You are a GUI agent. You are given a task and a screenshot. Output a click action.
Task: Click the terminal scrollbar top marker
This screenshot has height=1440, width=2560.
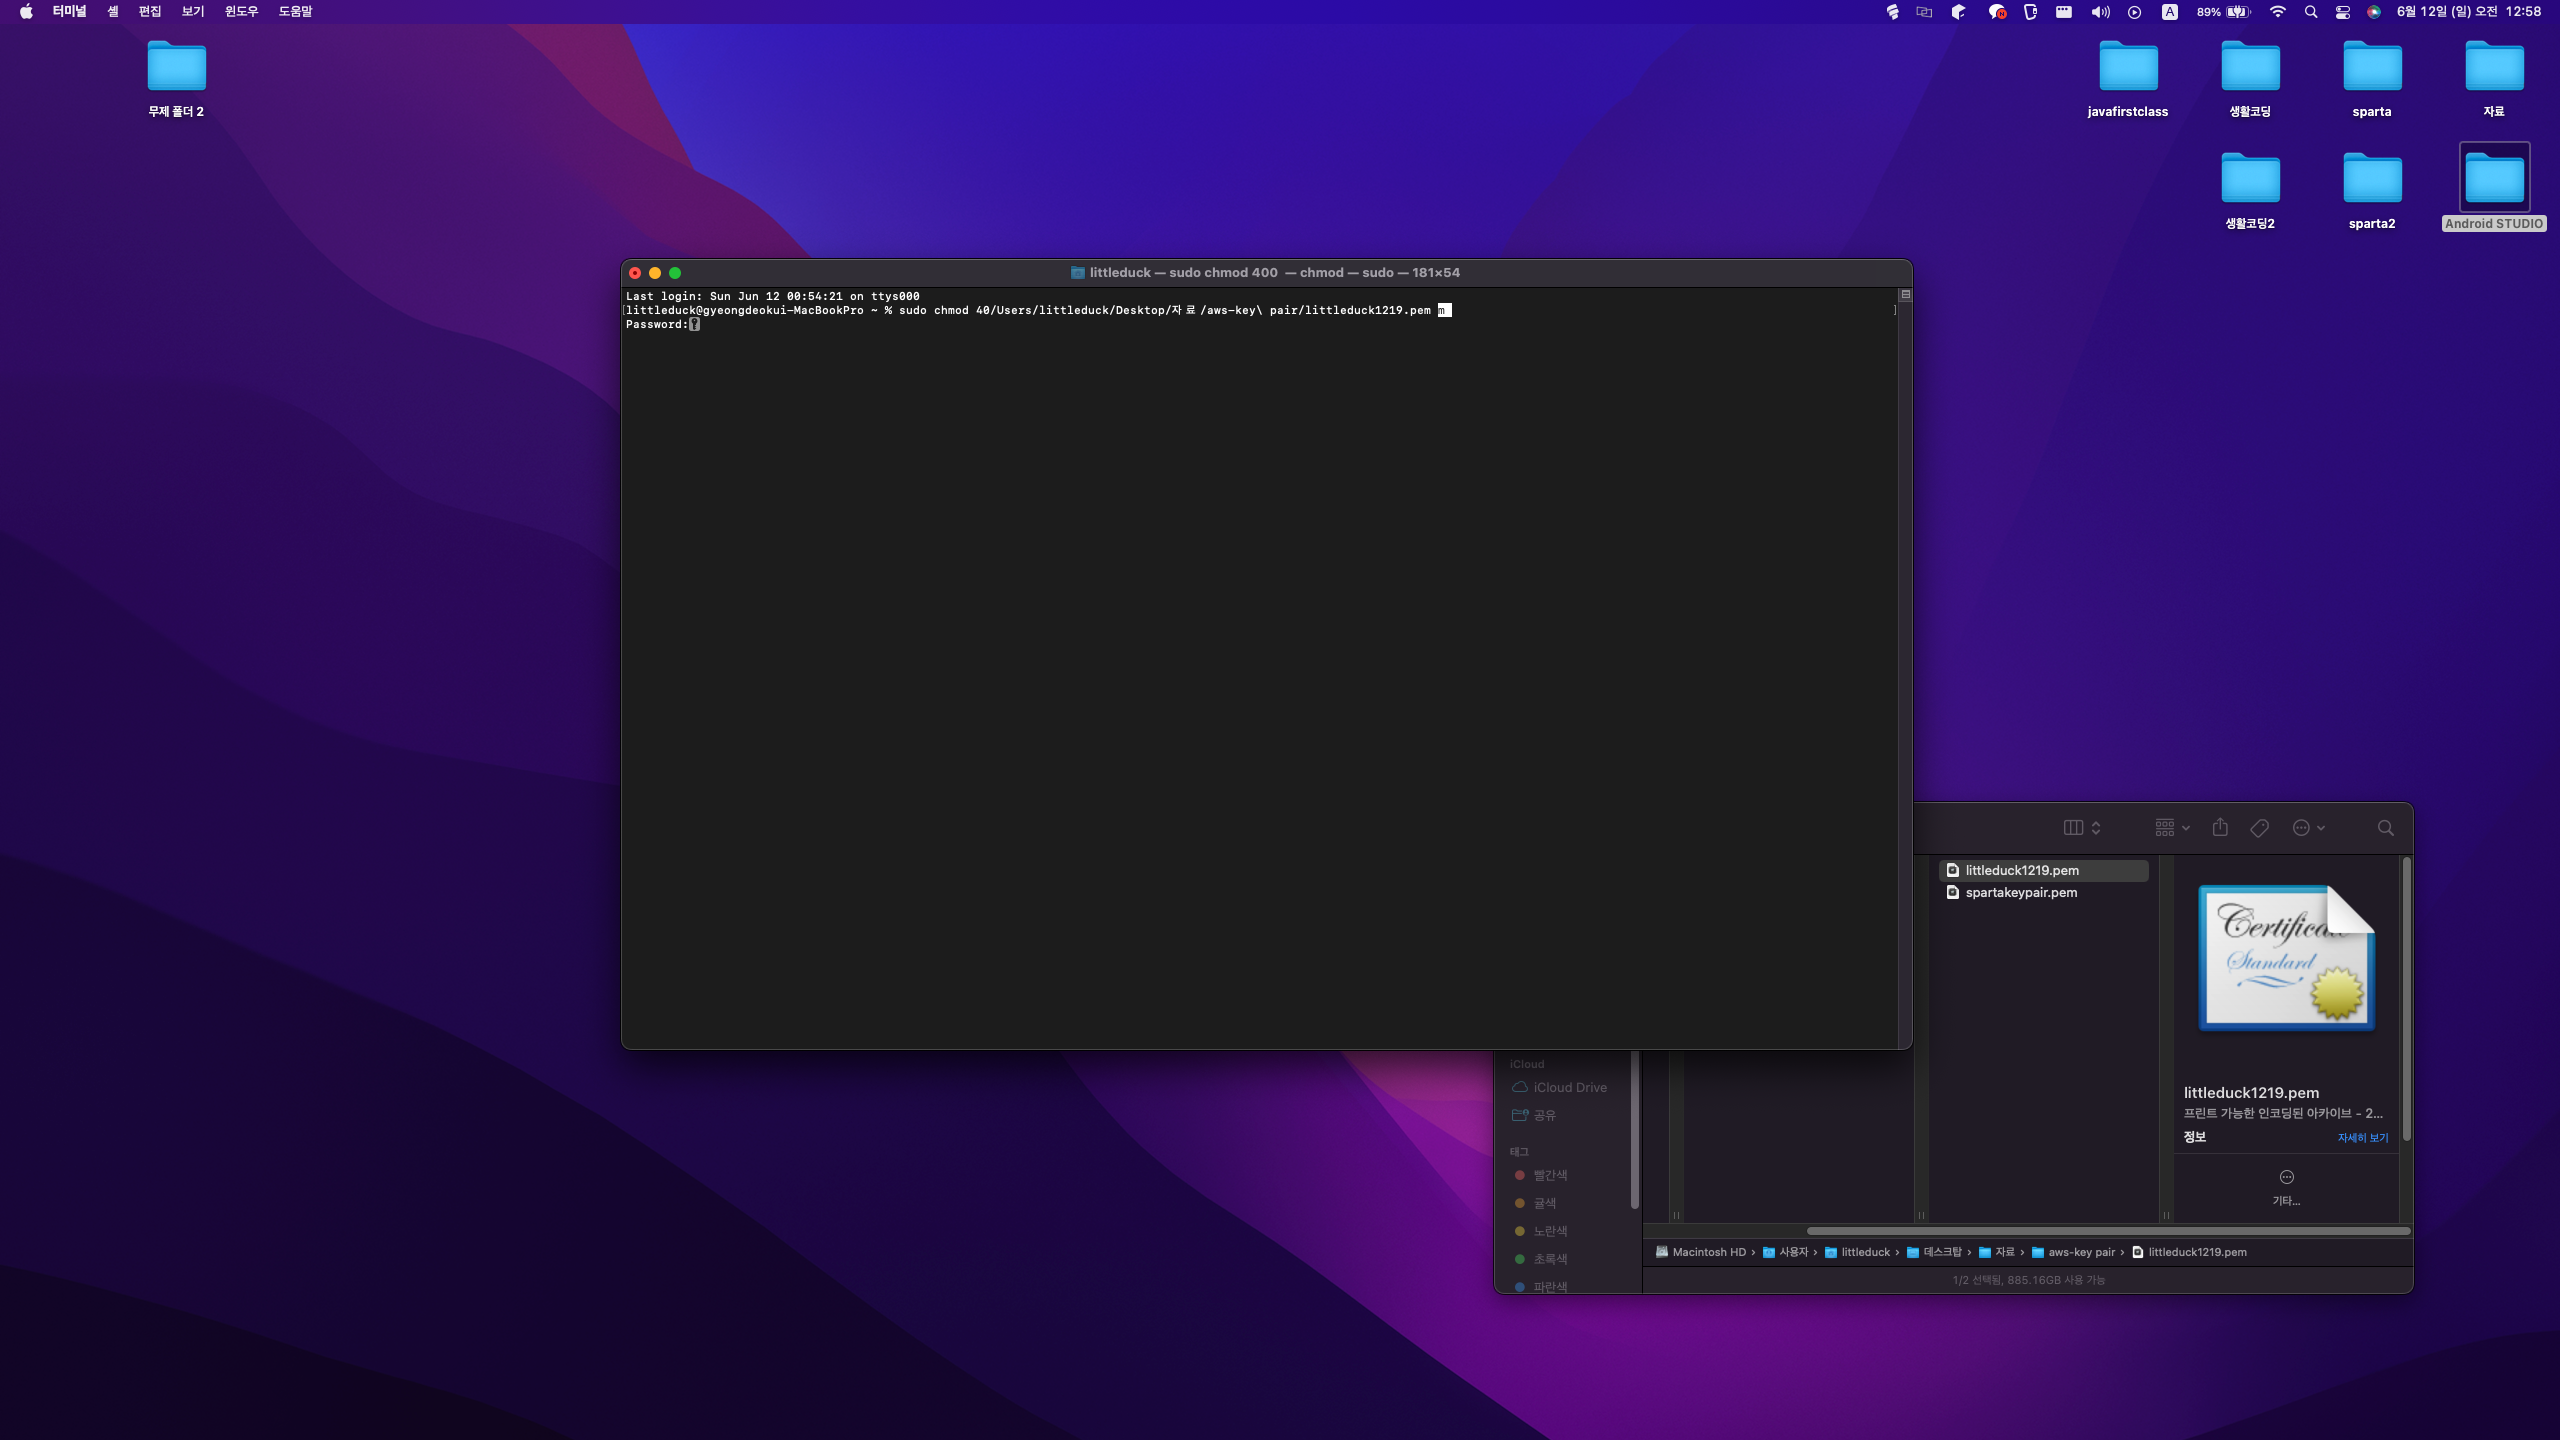(x=1905, y=295)
